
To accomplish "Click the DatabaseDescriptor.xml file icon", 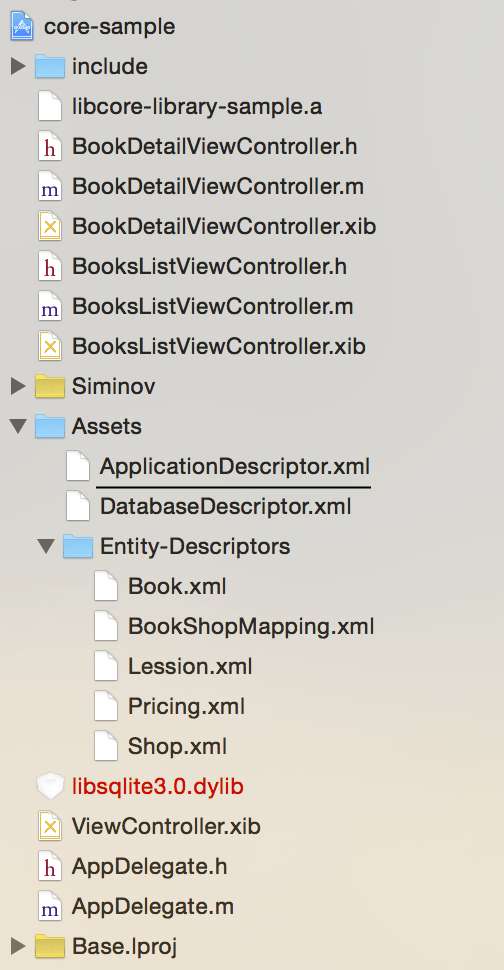I will click(79, 506).
